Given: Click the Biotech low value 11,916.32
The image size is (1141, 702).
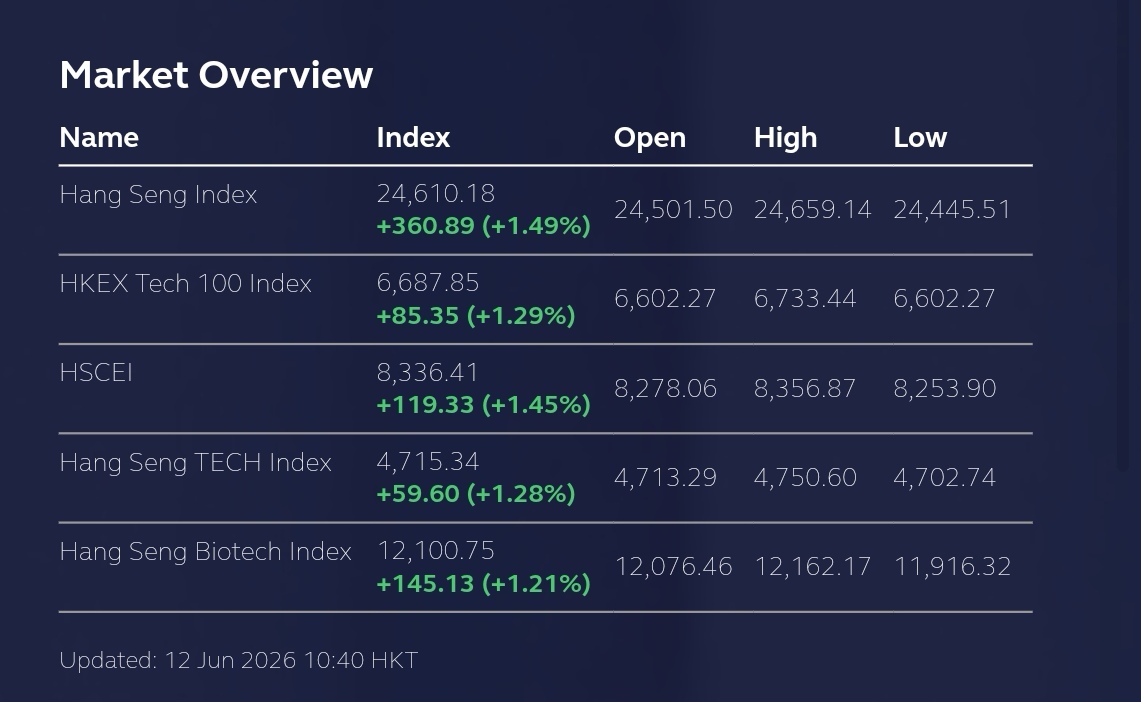Looking at the screenshot, I should tap(953, 567).
